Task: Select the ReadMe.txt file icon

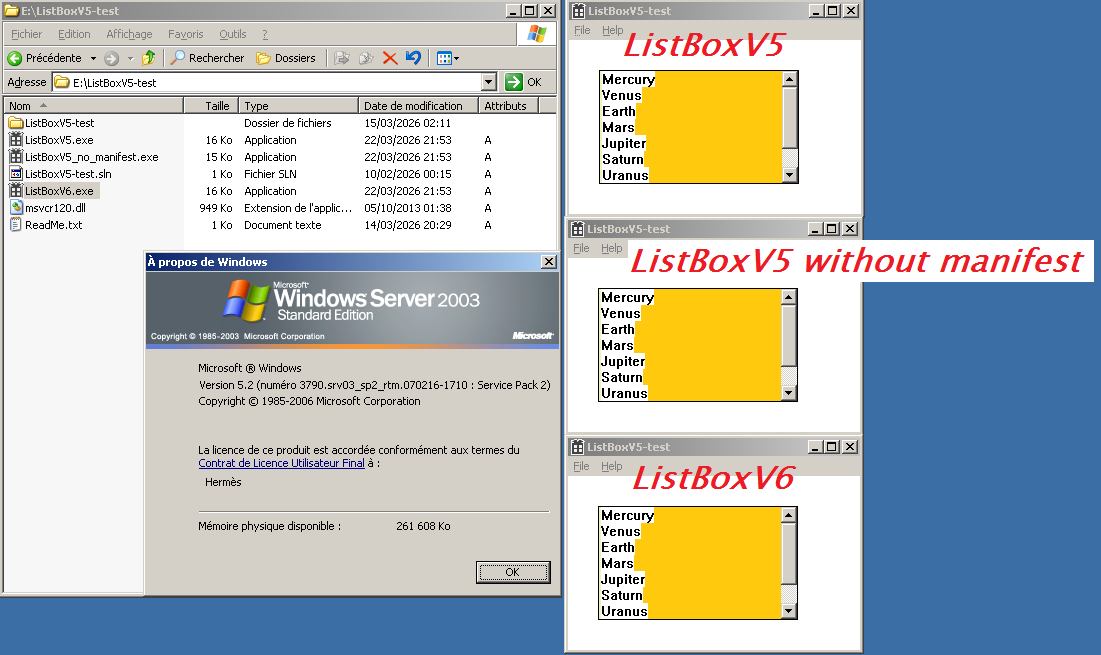Action: (x=16, y=225)
